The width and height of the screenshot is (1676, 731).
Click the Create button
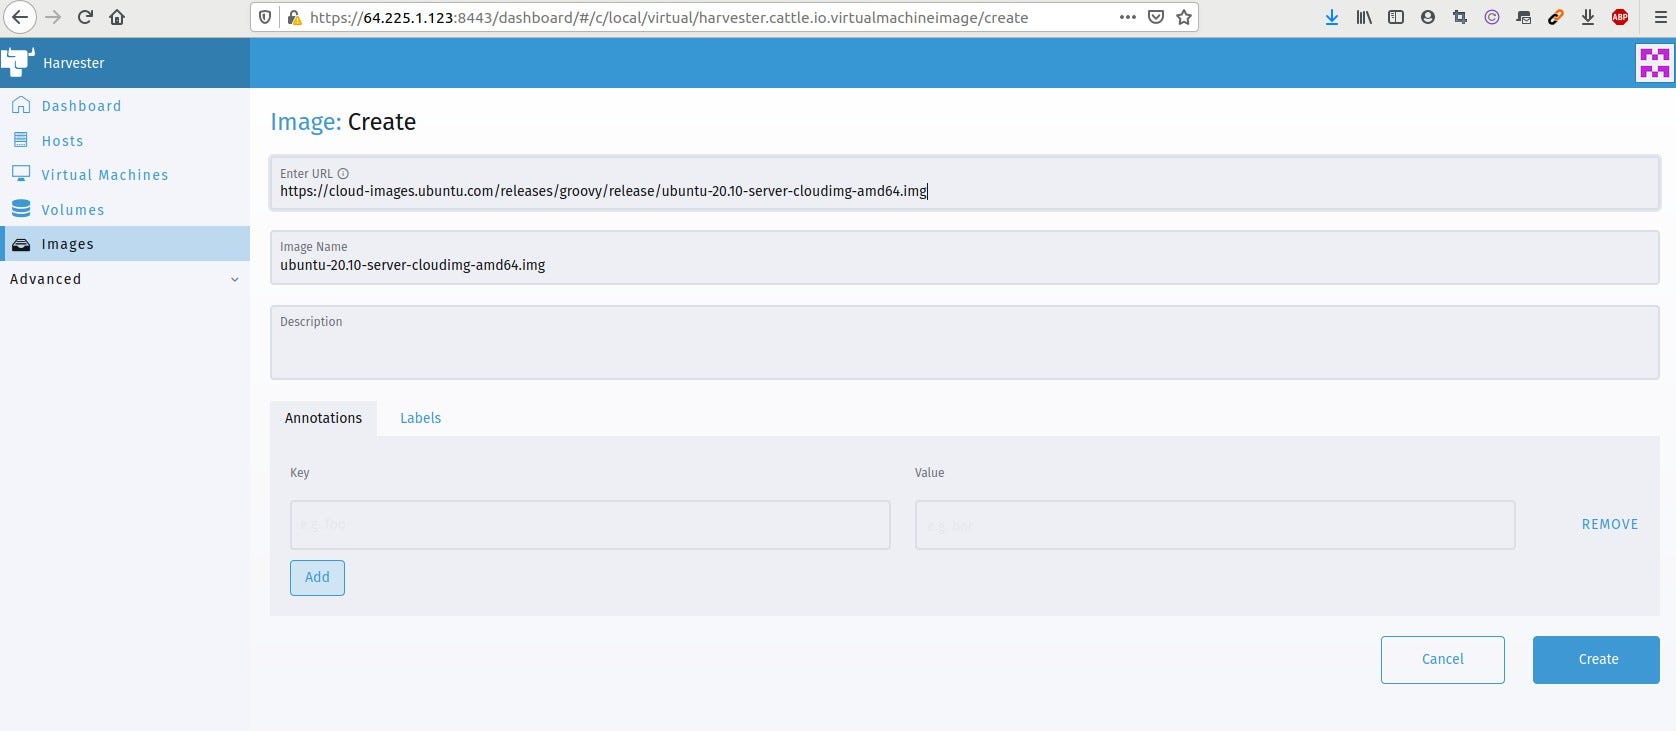[1596, 659]
